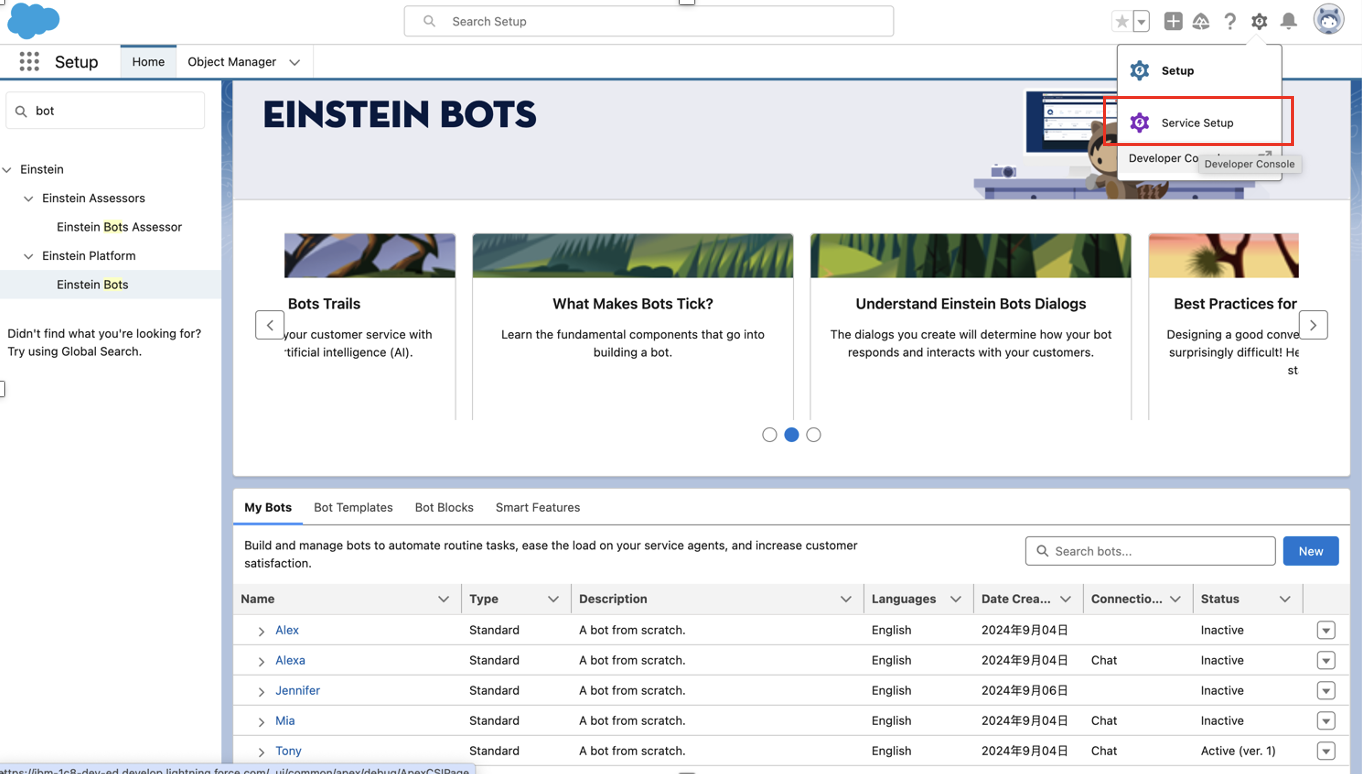Click the carousel previous arrow

[270, 325]
